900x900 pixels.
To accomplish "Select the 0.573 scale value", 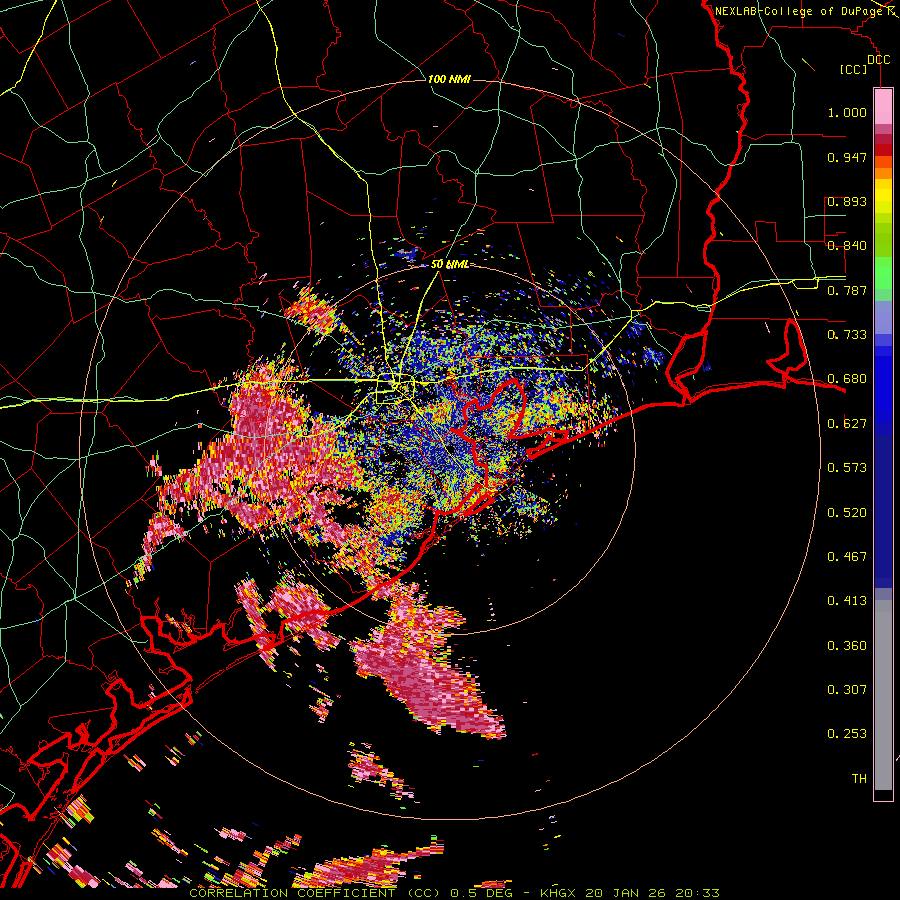I will click(847, 468).
